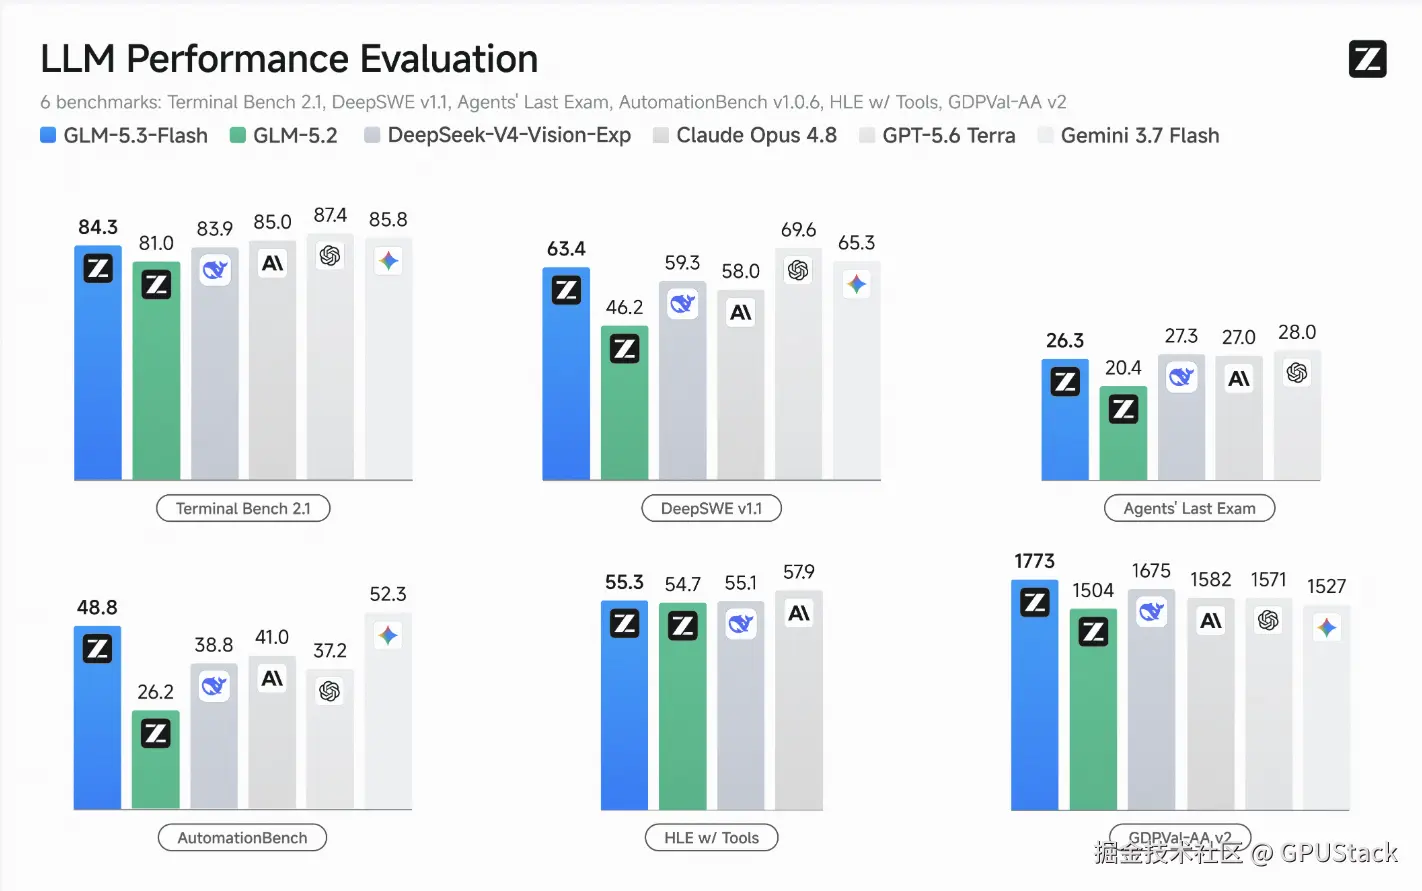
Task: Click the GLM-5.3-Flash blue legend swatch
Action: pos(48,135)
